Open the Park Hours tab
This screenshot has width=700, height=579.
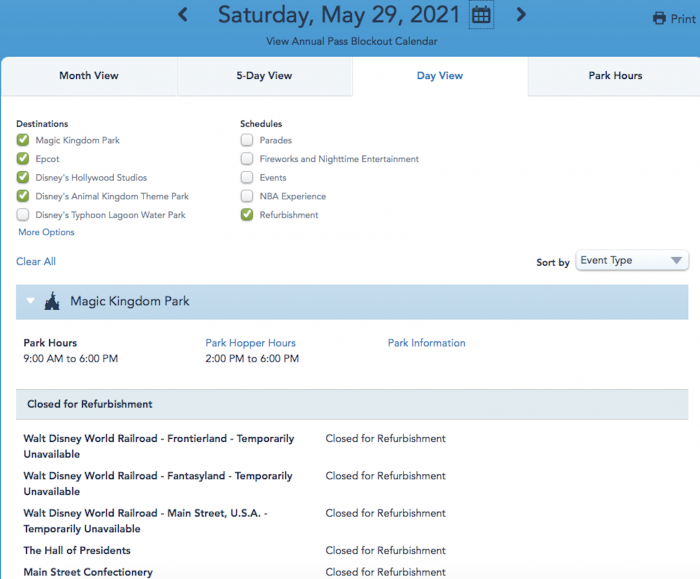615,76
